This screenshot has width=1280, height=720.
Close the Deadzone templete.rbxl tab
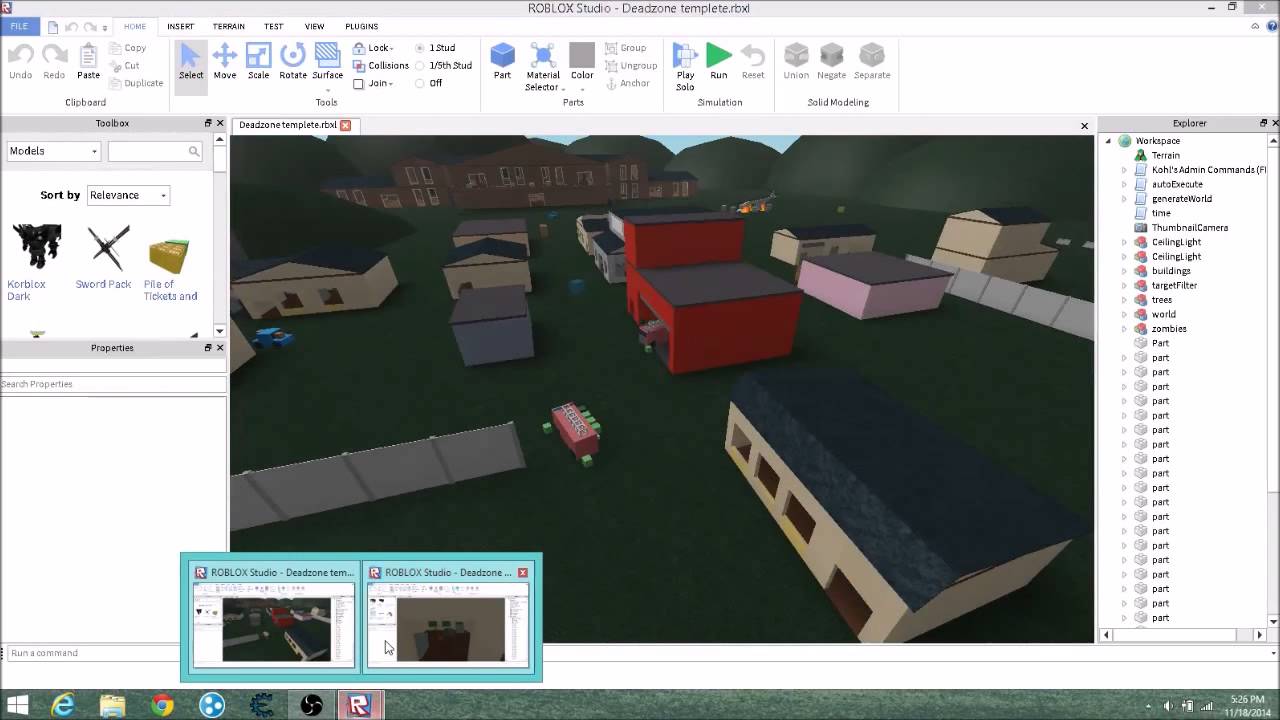[x=345, y=125]
